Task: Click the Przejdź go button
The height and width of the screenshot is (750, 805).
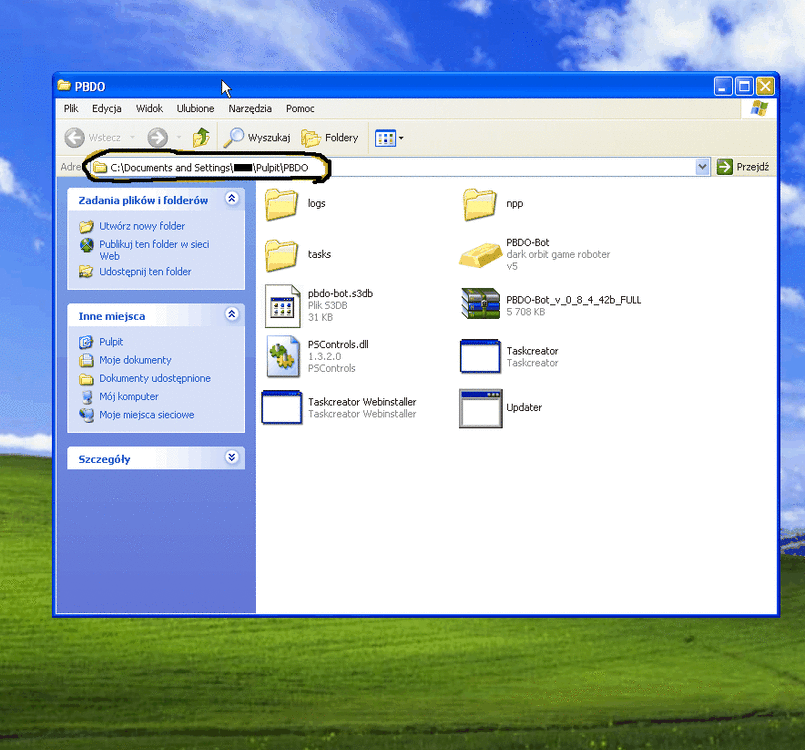Action: point(743,167)
